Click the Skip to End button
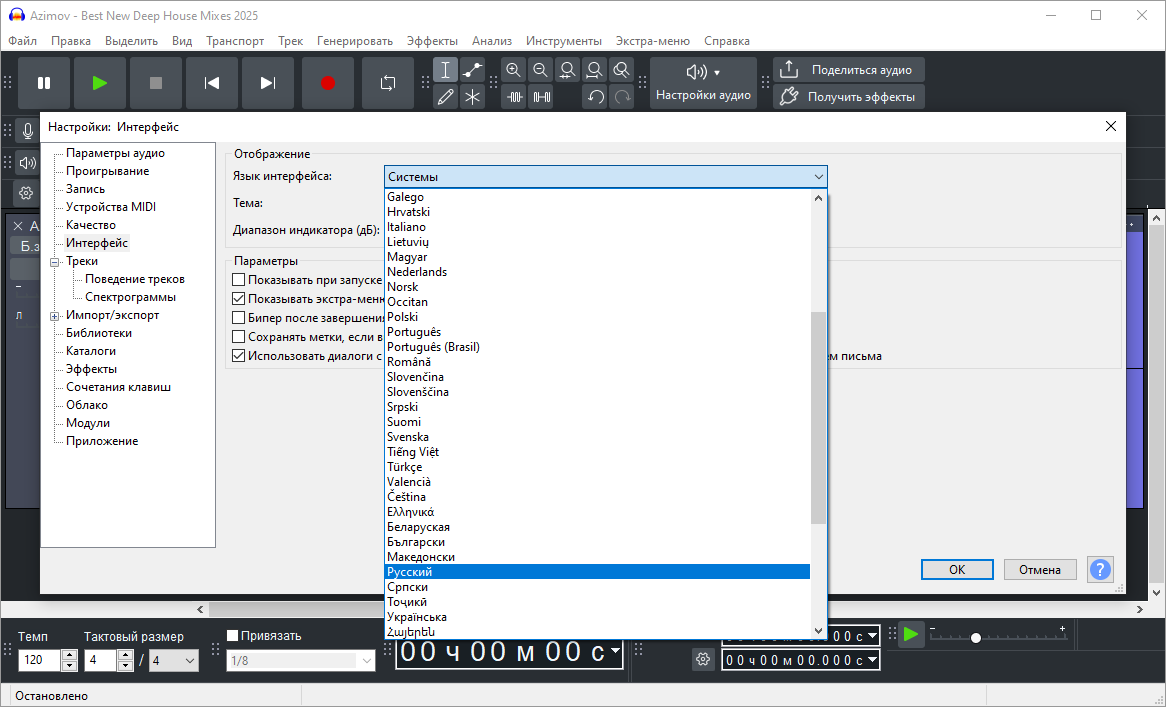This screenshot has width=1166, height=707. (268, 83)
